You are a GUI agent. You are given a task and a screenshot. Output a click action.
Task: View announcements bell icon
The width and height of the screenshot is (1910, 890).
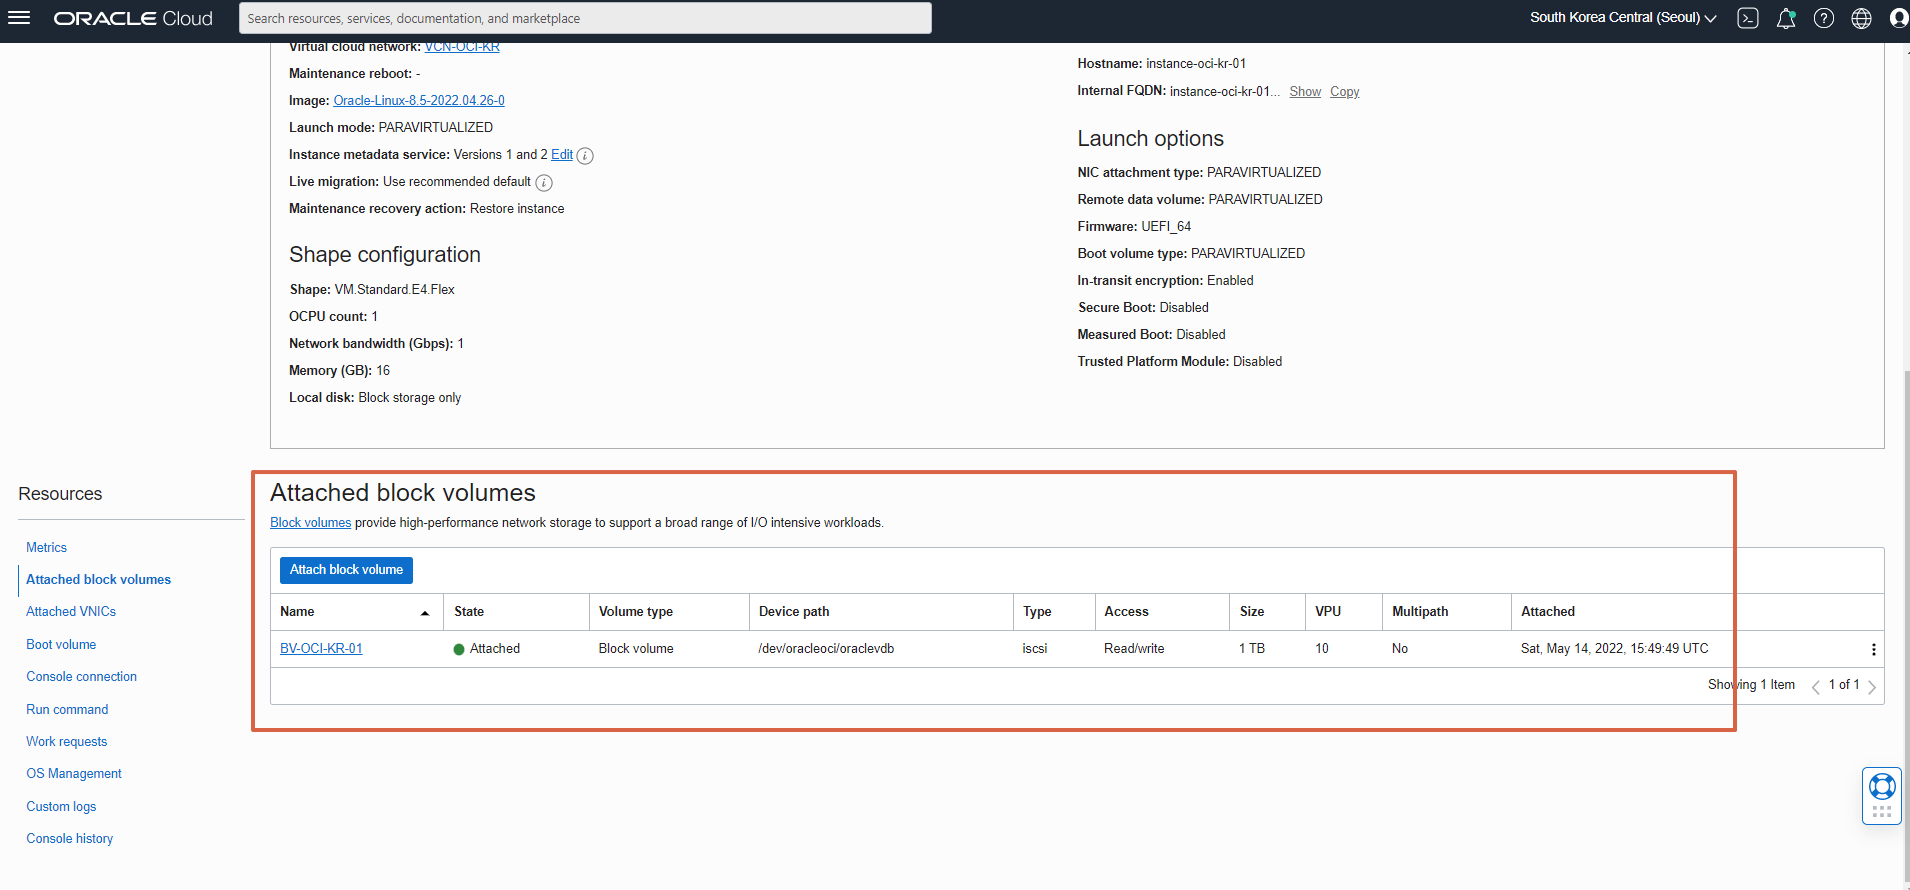click(x=1786, y=18)
